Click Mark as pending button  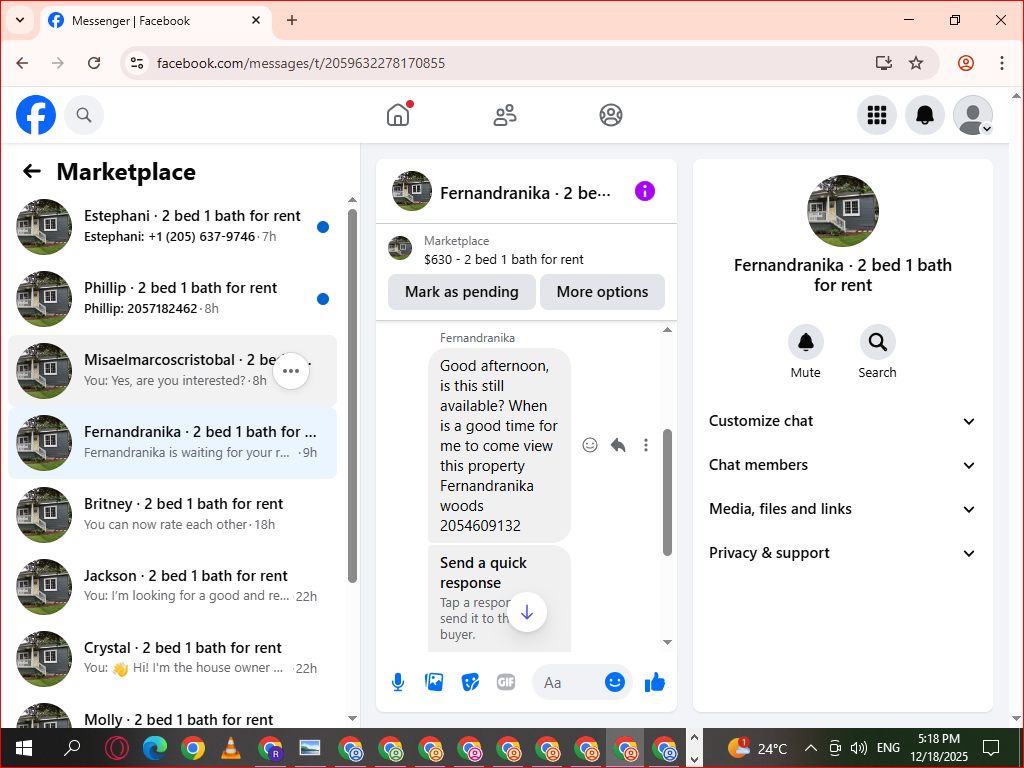point(462,292)
